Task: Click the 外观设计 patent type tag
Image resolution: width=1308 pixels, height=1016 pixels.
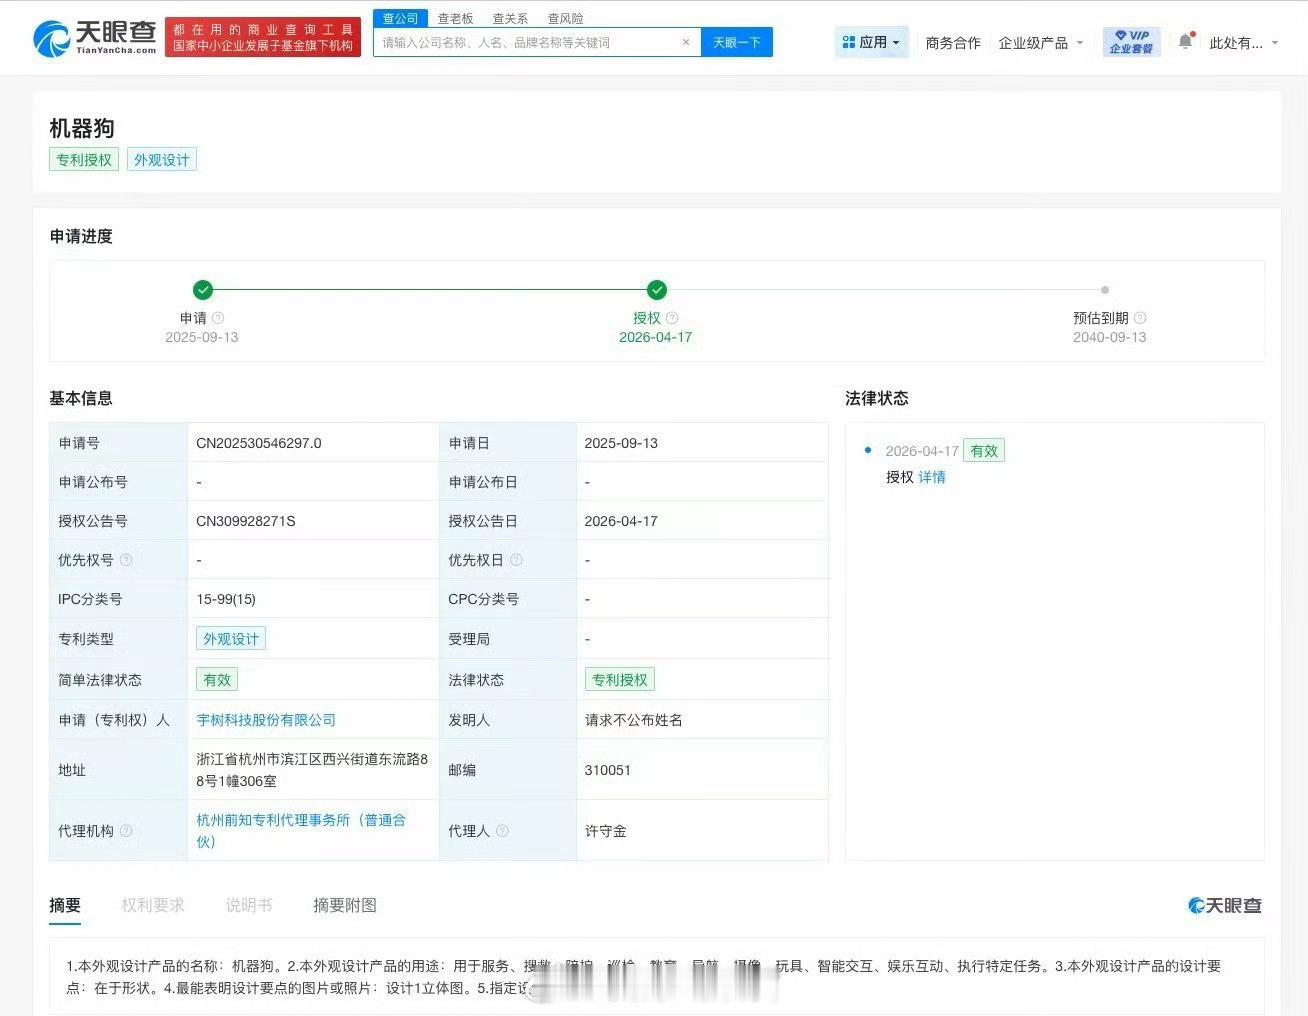Action: pyautogui.click(x=230, y=638)
